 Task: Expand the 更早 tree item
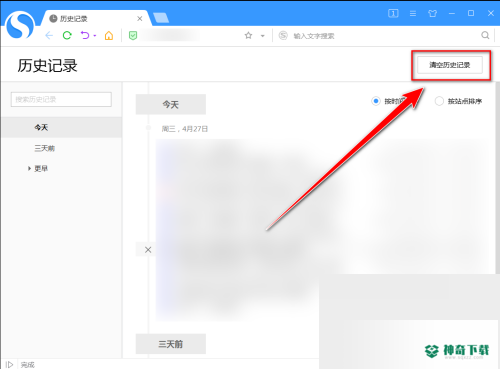29,169
